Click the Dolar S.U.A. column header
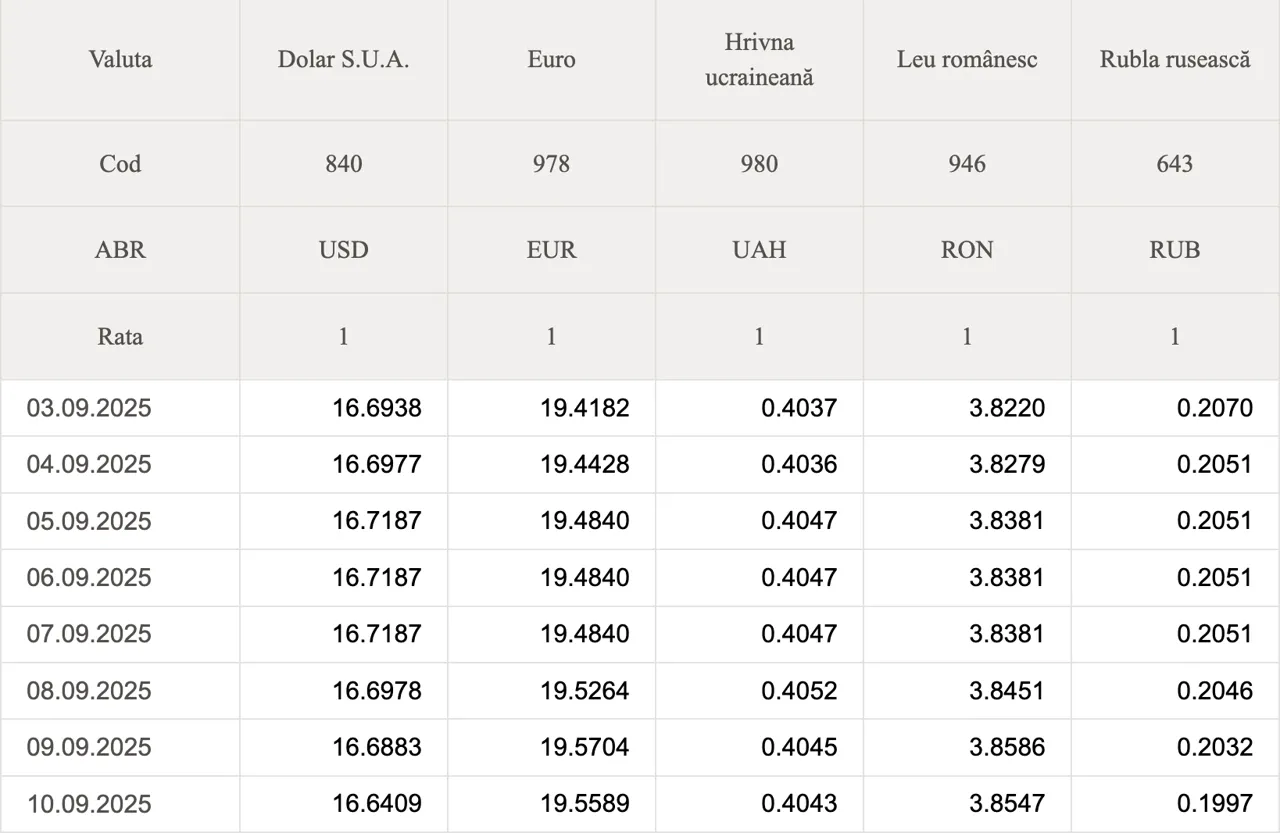The width and height of the screenshot is (1280, 833). coord(343,59)
